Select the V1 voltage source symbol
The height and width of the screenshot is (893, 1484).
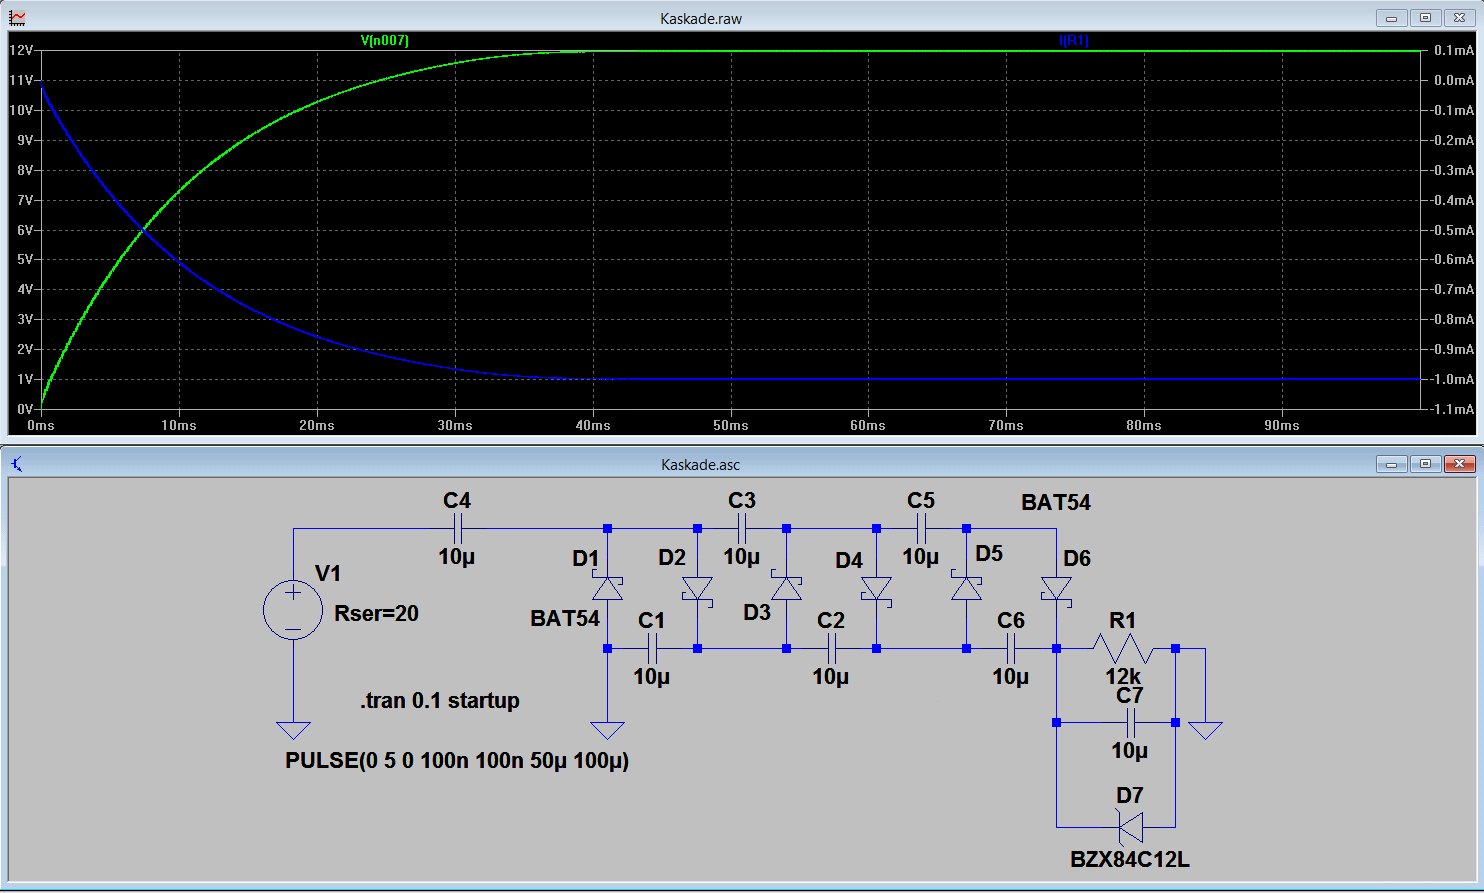(x=293, y=609)
